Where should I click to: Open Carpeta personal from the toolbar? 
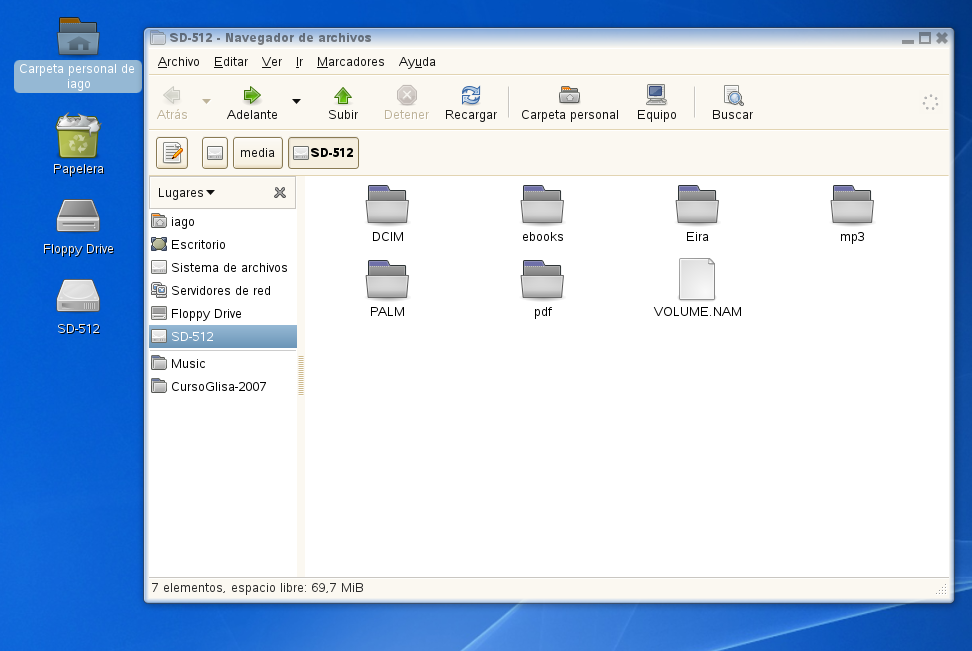click(569, 96)
